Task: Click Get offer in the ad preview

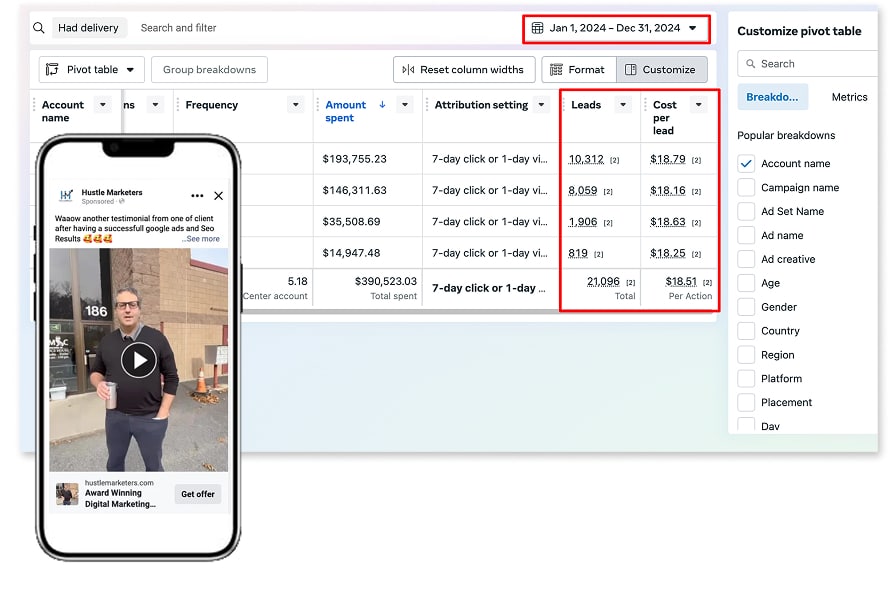Action: pos(198,494)
